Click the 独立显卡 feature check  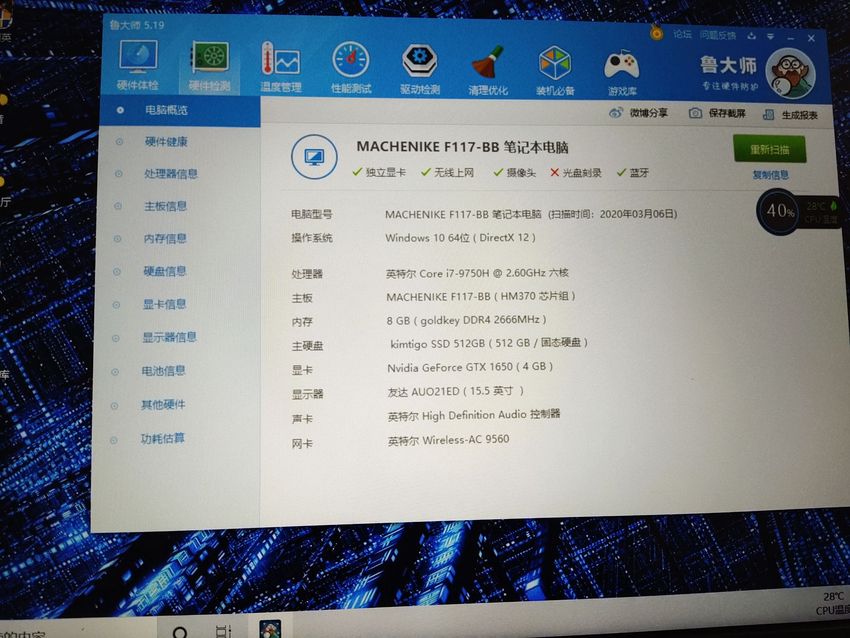(x=379, y=172)
